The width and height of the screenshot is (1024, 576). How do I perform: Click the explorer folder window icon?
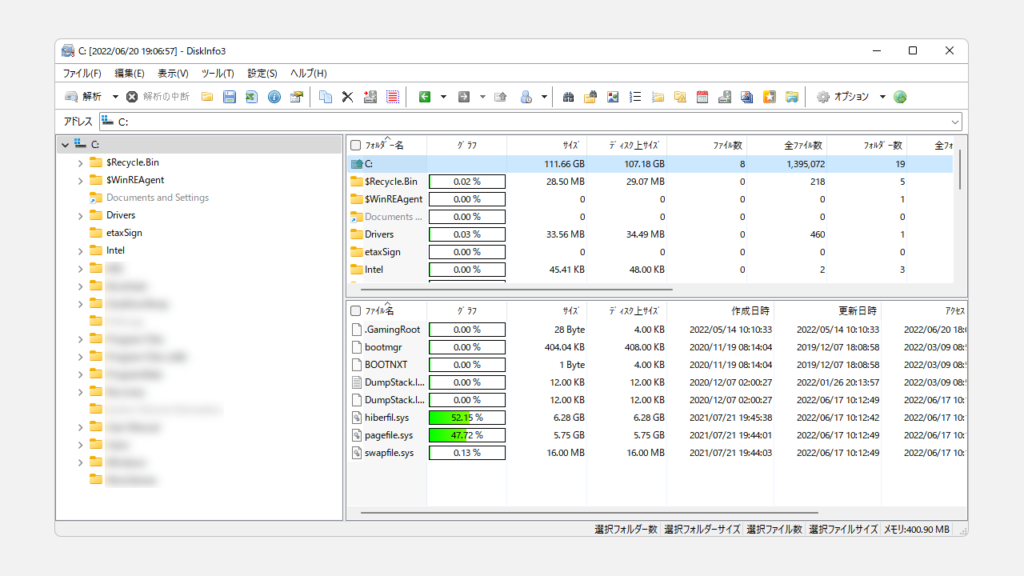(x=792, y=97)
